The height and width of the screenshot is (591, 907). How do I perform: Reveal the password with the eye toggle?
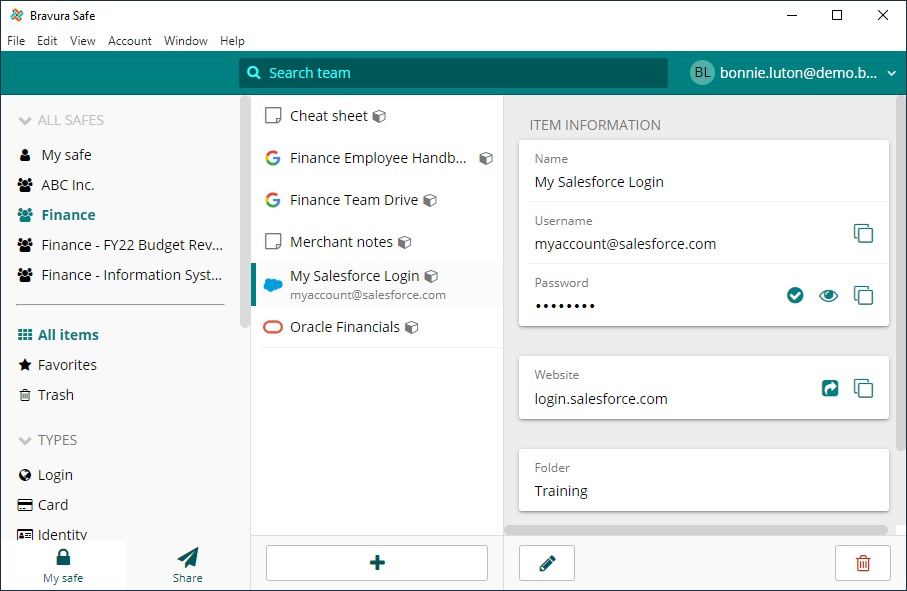tap(828, 295)
